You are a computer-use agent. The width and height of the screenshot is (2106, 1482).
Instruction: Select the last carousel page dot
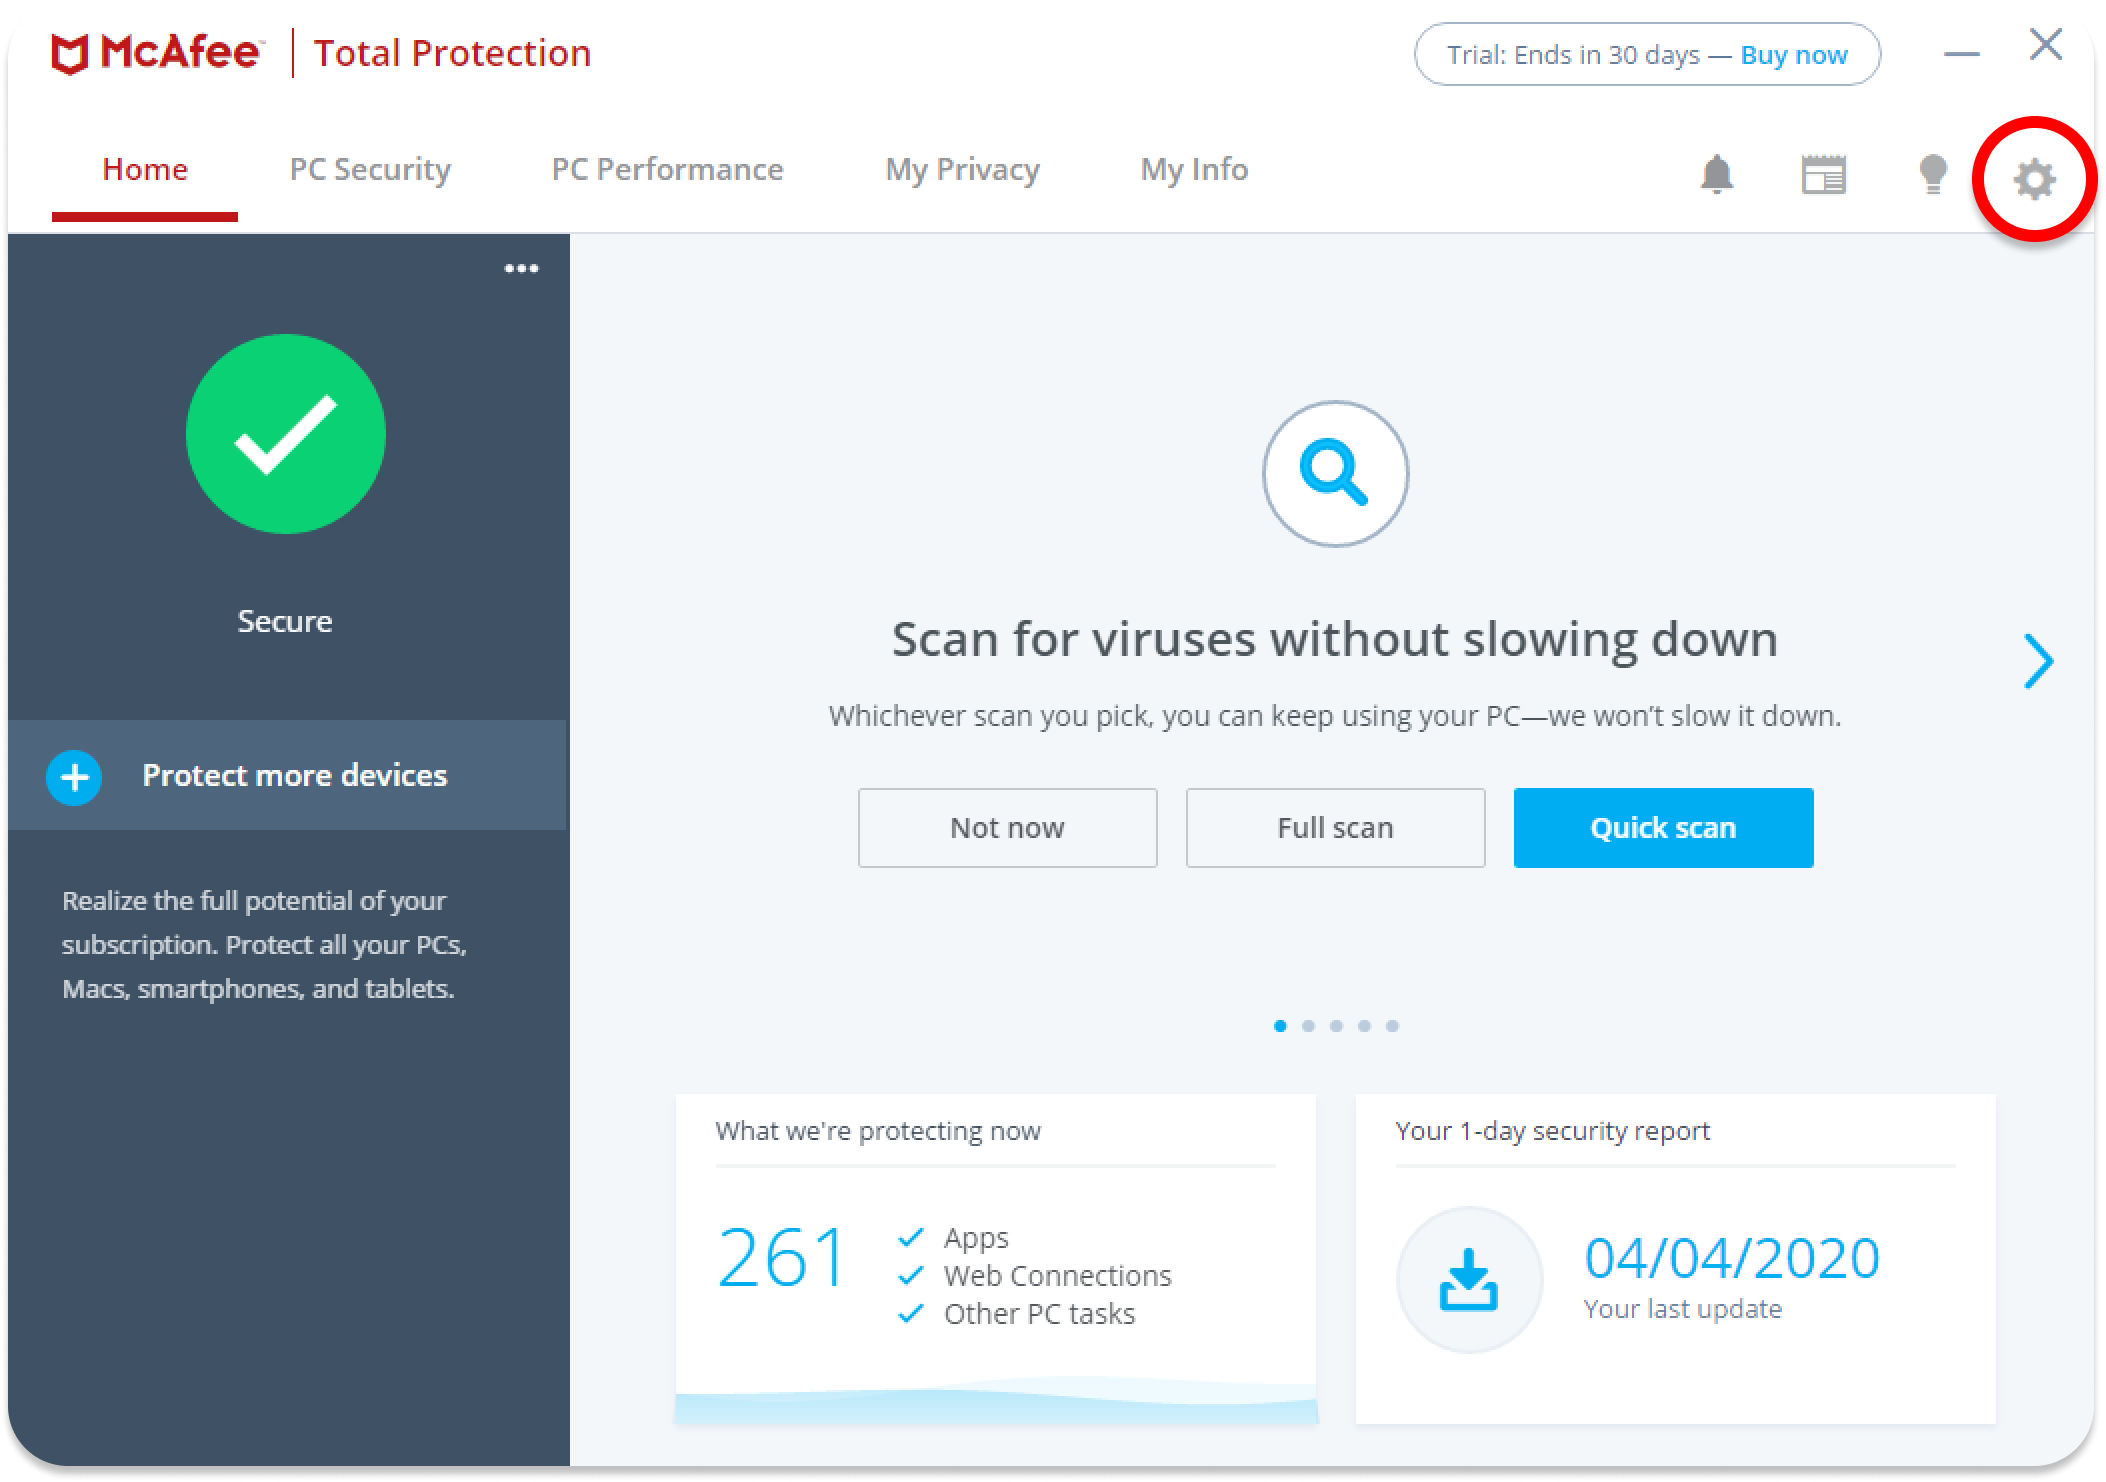(1392, 1026)
